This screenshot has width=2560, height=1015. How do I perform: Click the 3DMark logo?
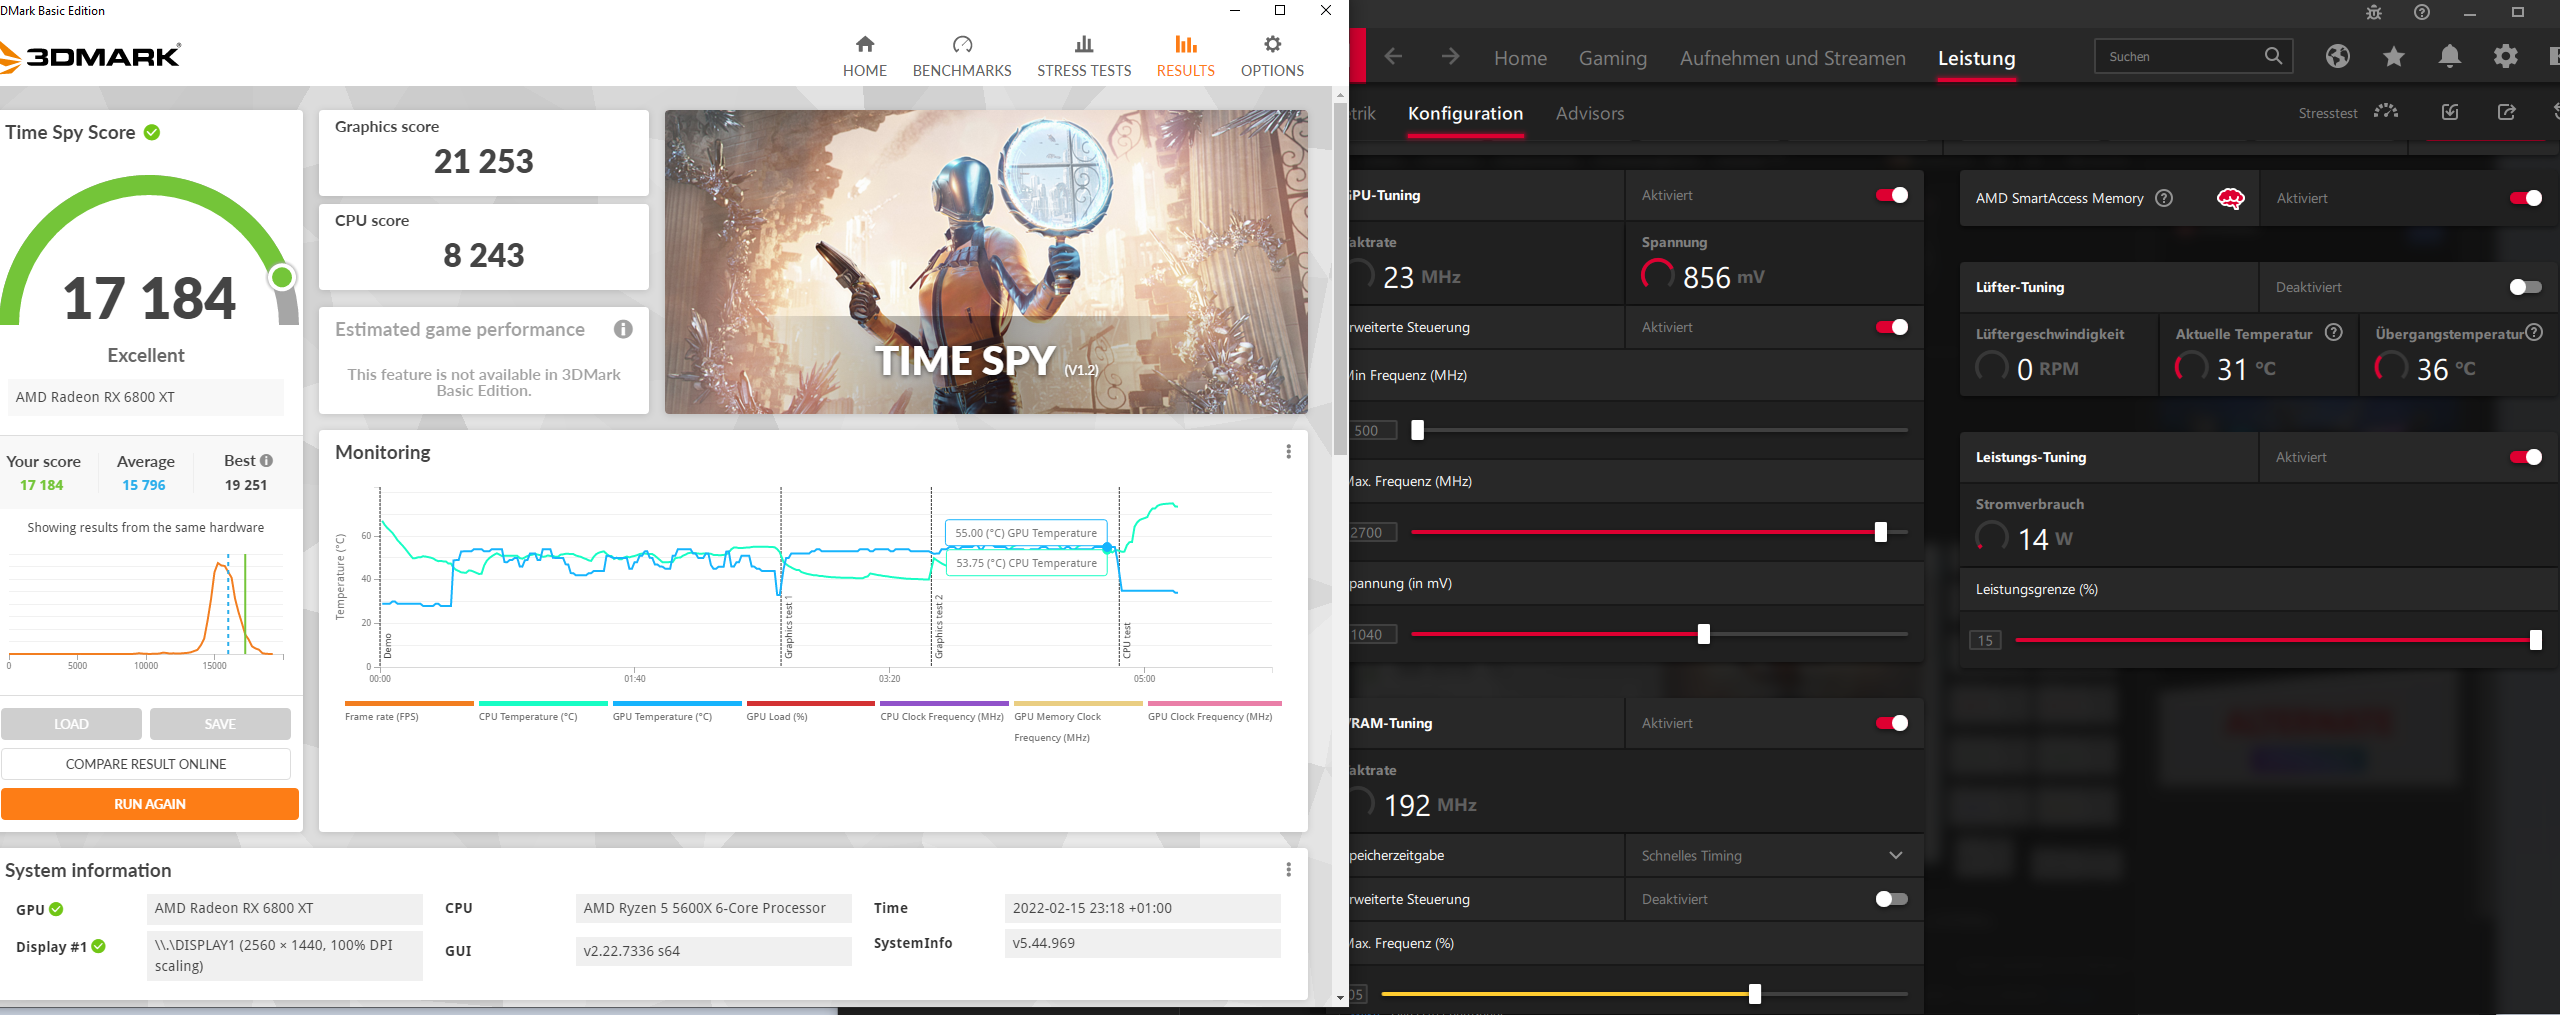(x=90, y=57)
